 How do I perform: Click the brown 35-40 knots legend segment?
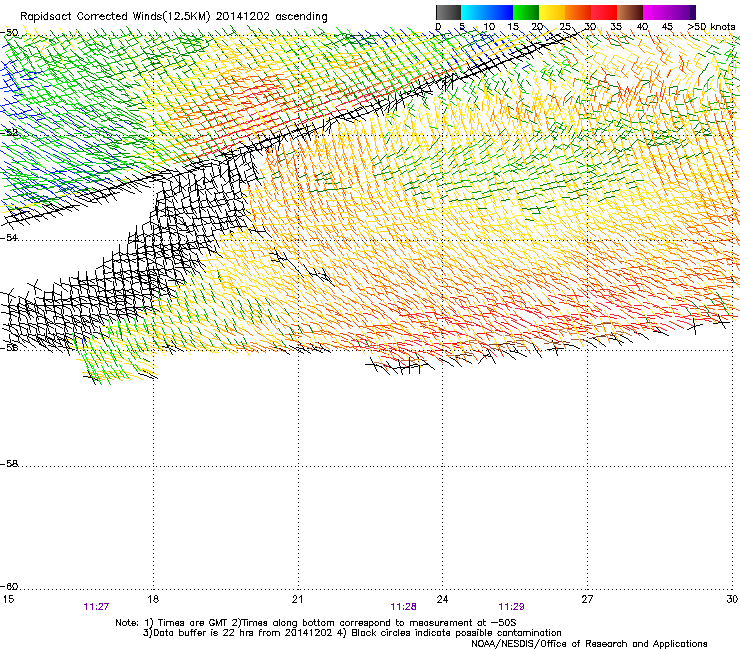(630, 12)
